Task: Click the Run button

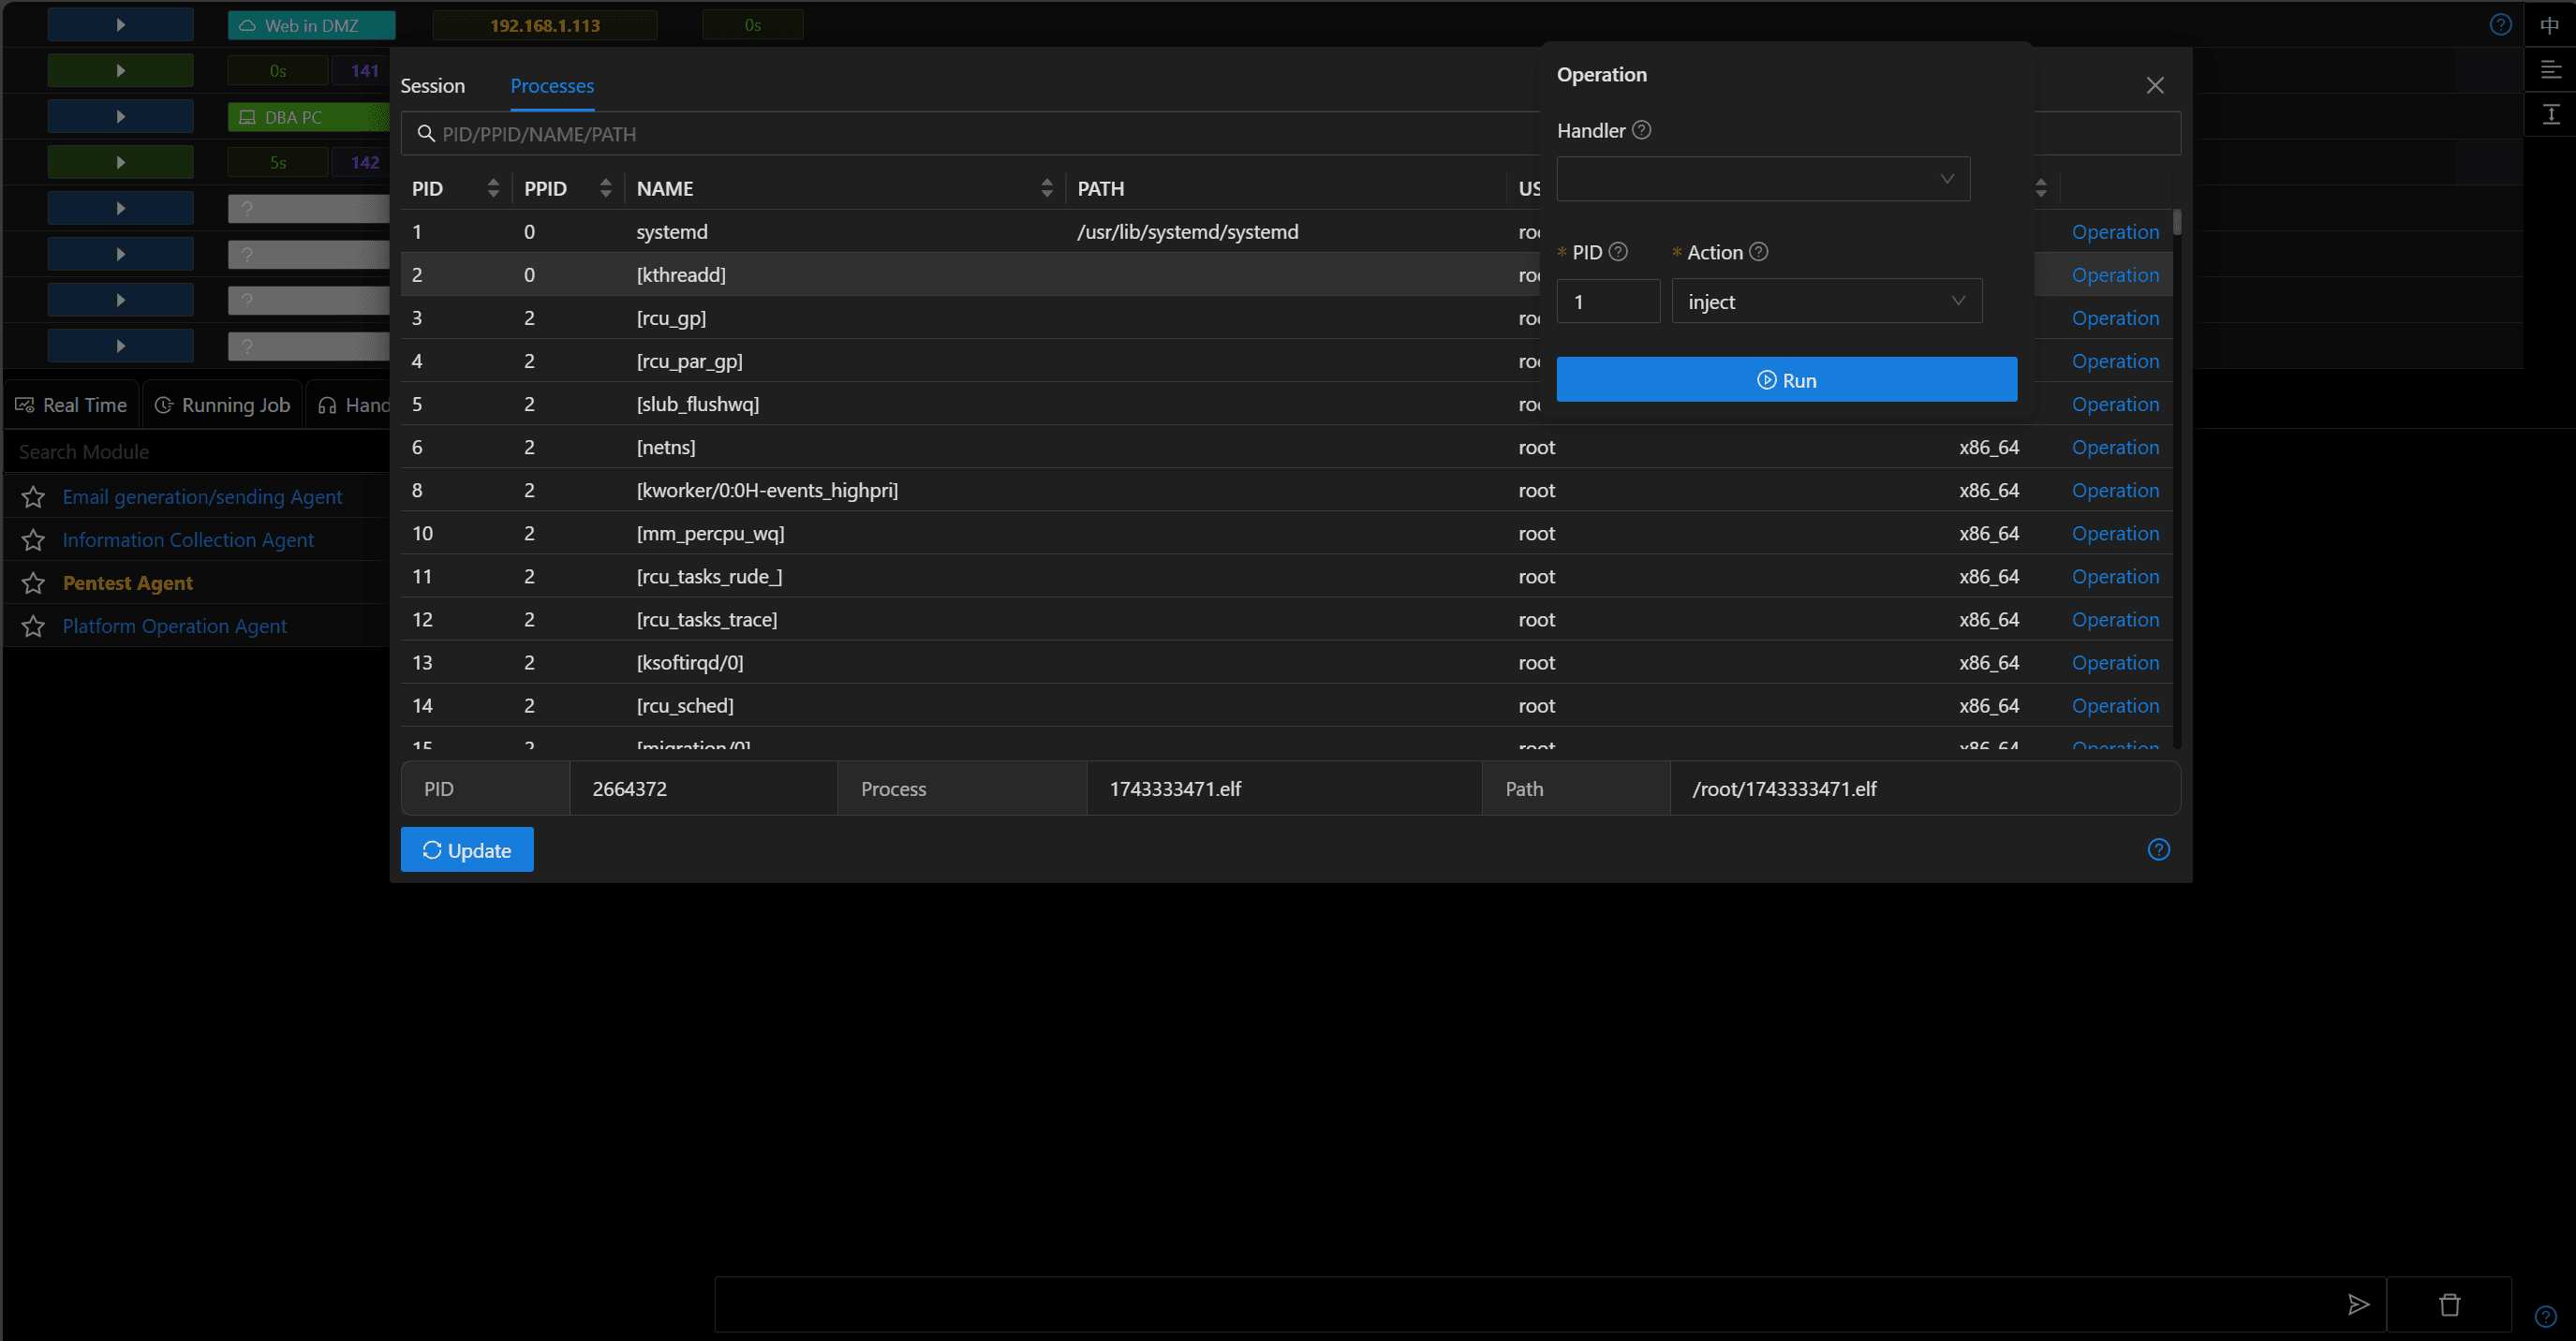Action: point(1786,380)
